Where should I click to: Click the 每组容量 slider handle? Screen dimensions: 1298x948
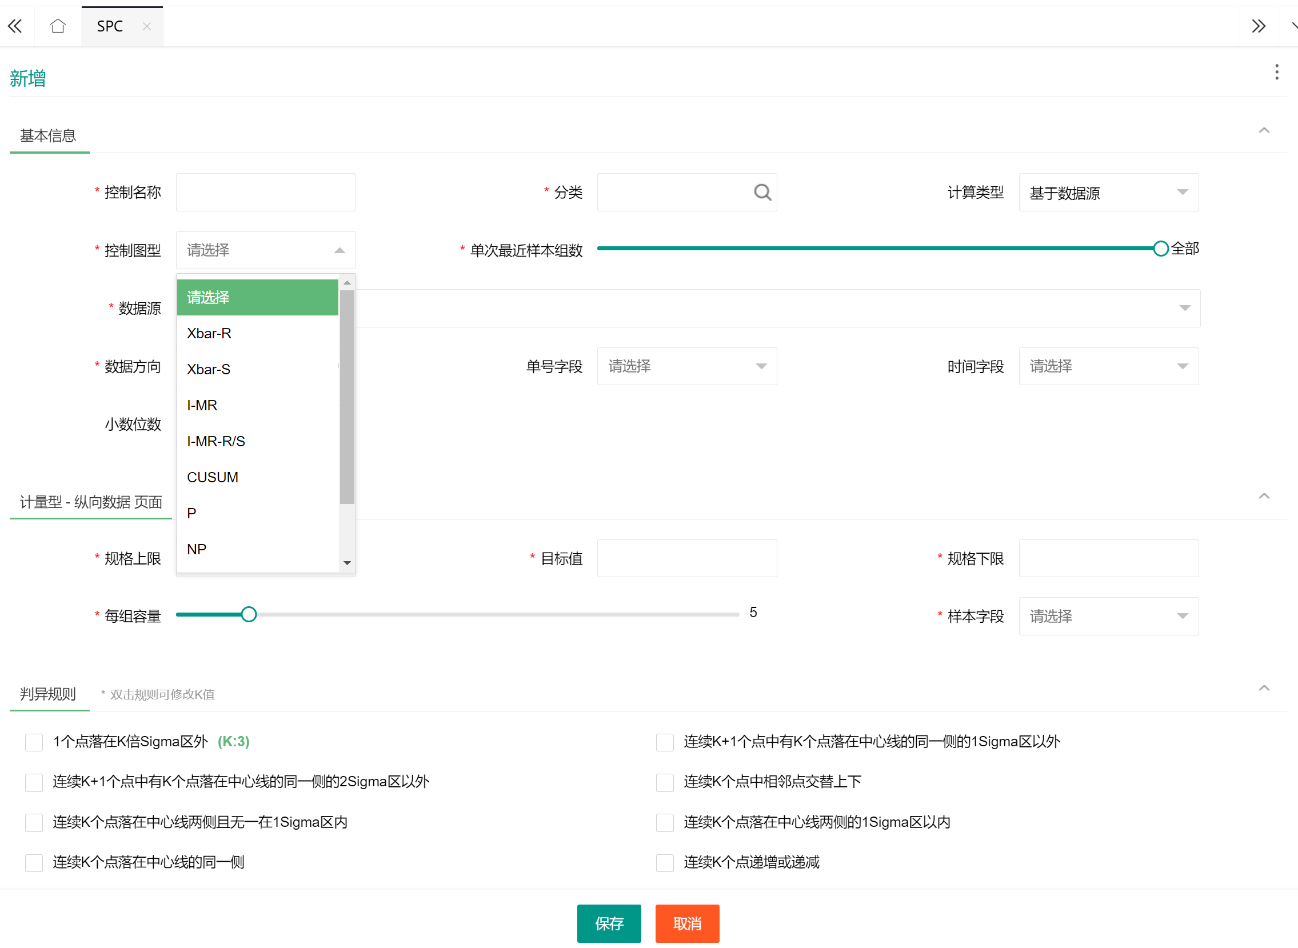click(x=249, y=614)
